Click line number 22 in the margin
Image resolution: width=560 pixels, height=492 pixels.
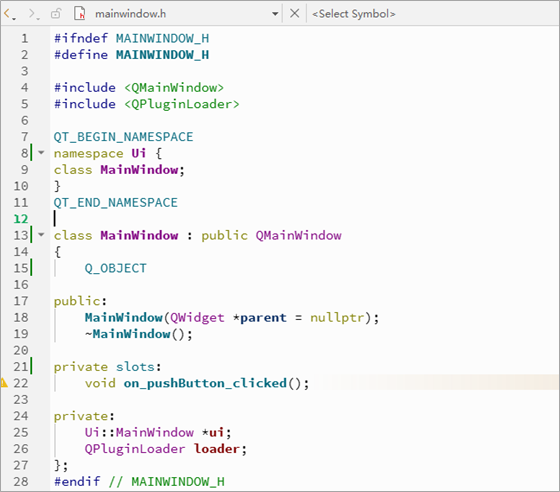tap(21, 383)
